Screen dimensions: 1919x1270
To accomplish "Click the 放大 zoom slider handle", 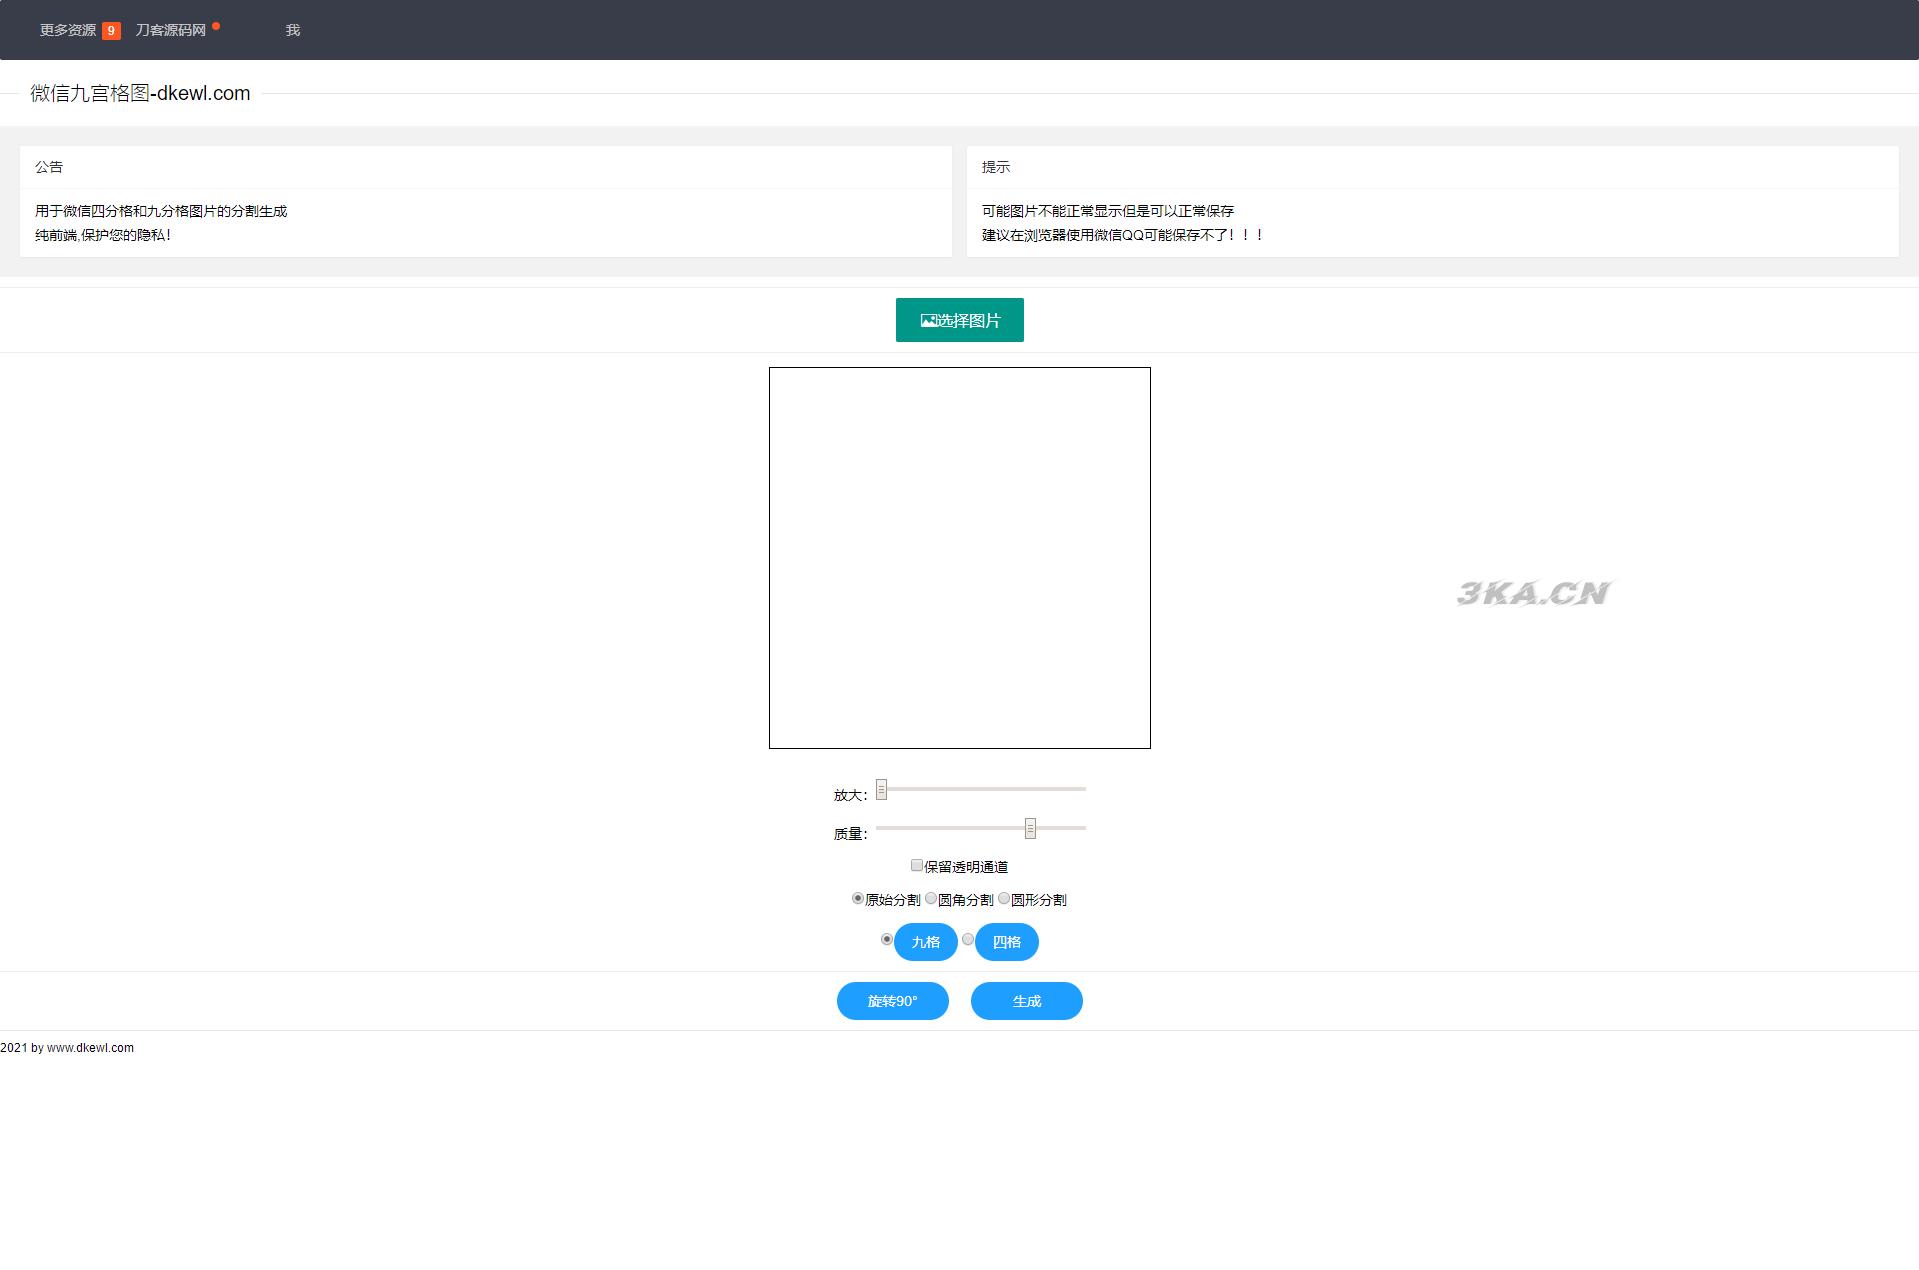I will point(881,790).
